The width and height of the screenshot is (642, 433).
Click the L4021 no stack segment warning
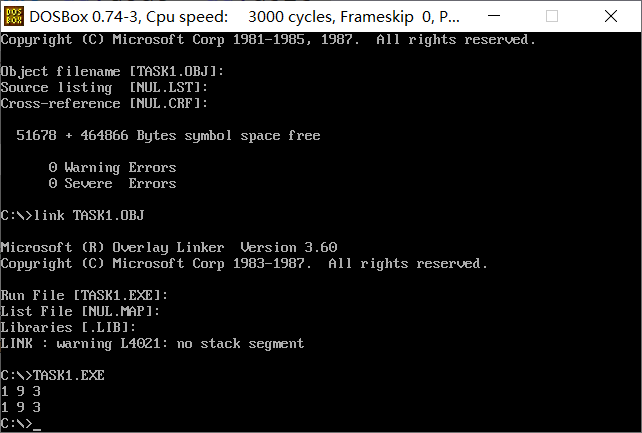152,343
